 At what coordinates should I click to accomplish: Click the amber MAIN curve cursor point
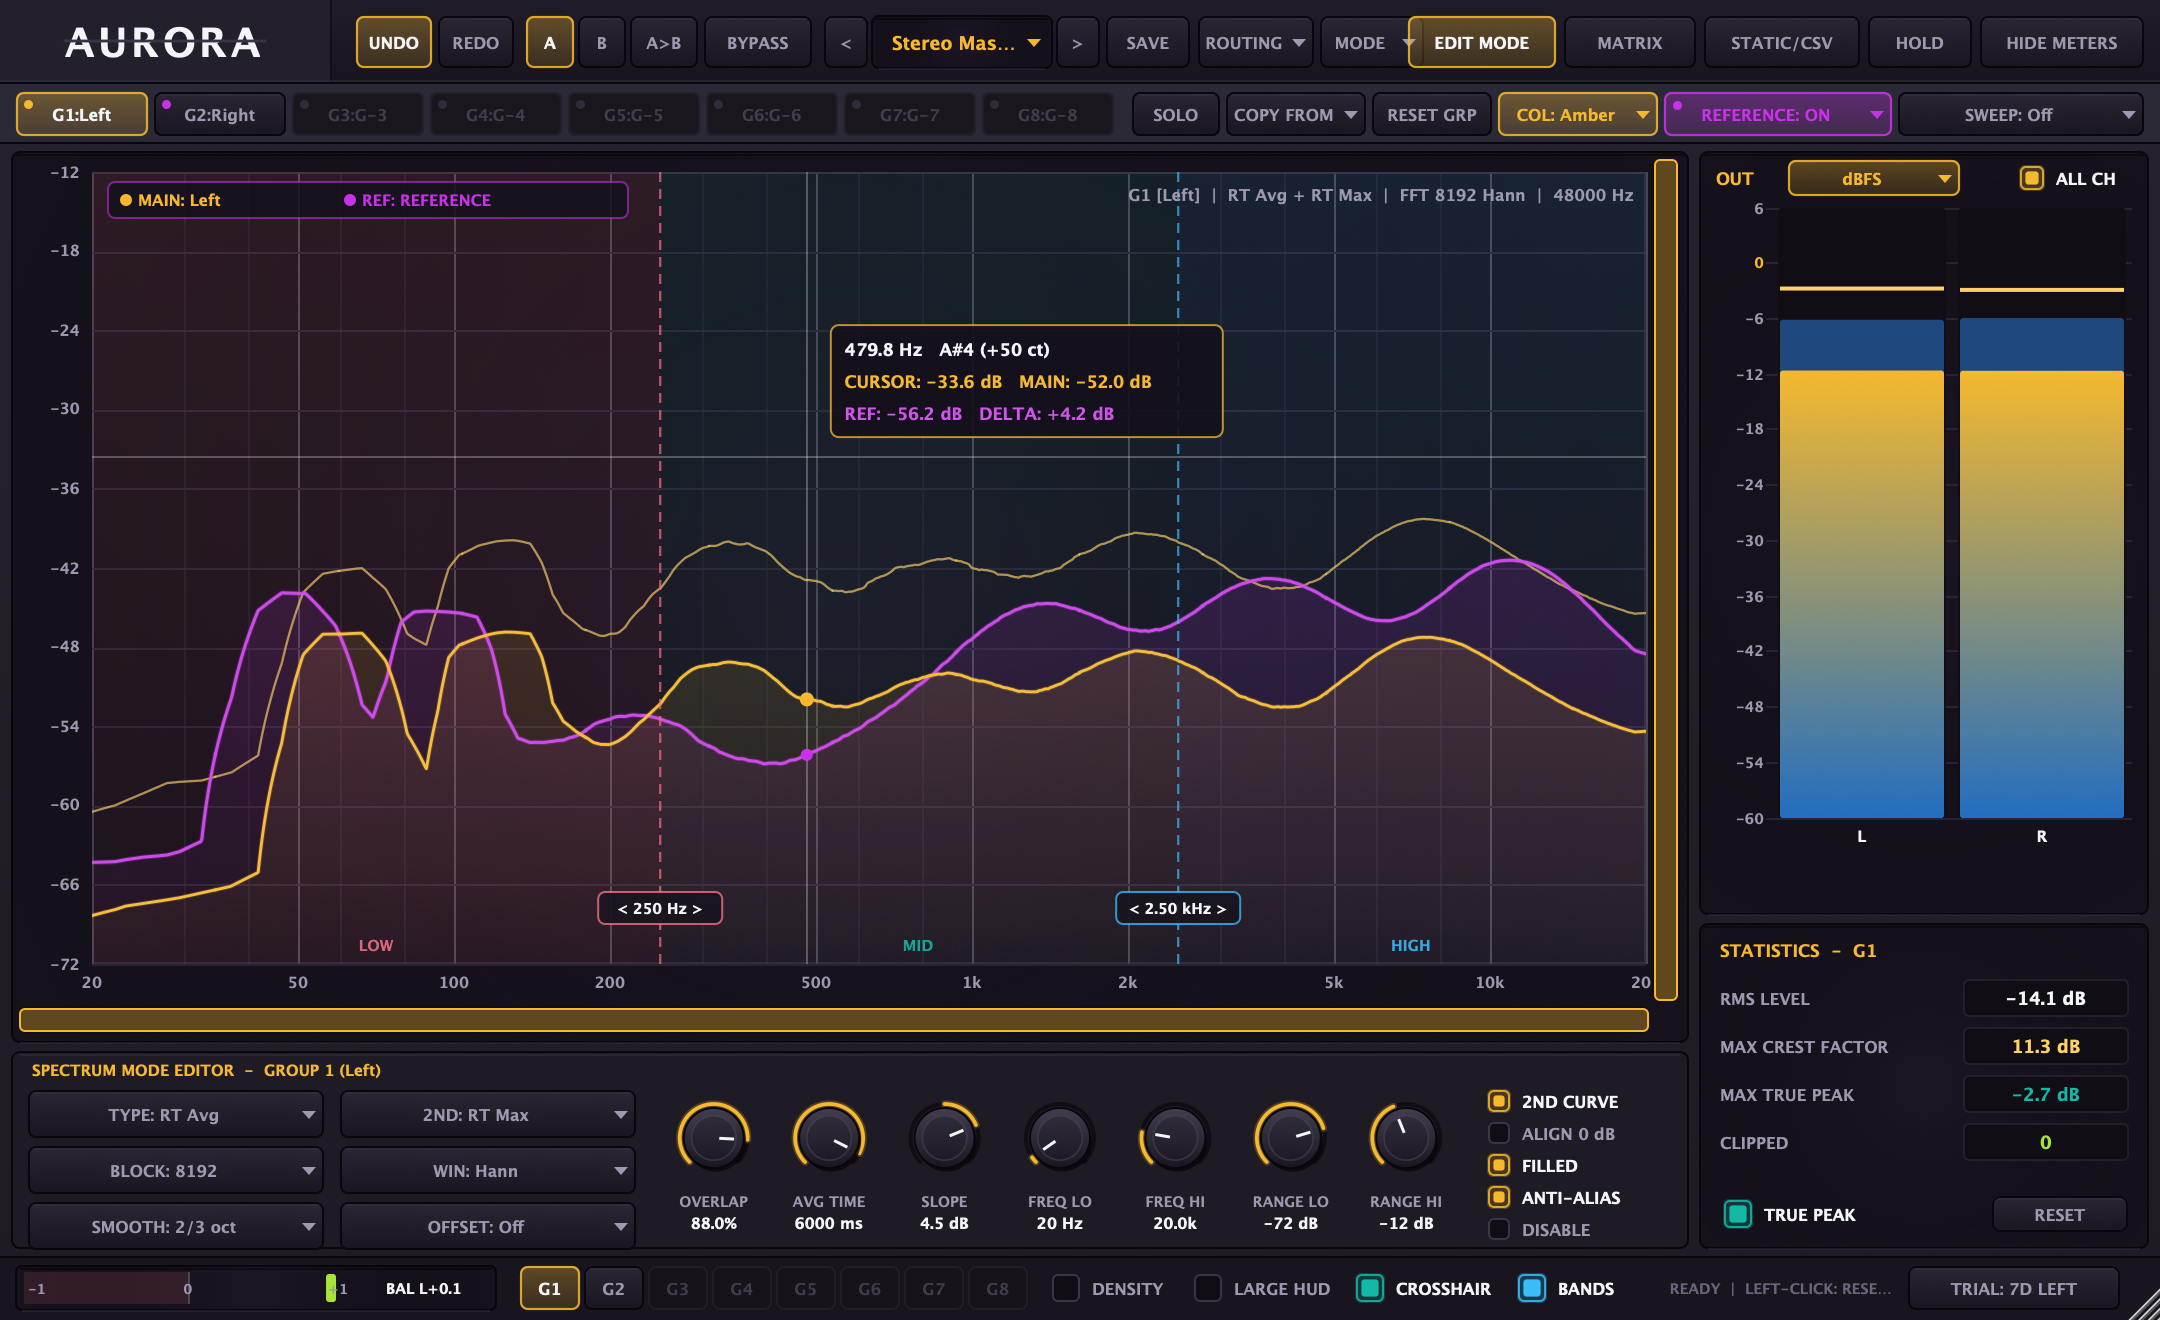point(807,699)
